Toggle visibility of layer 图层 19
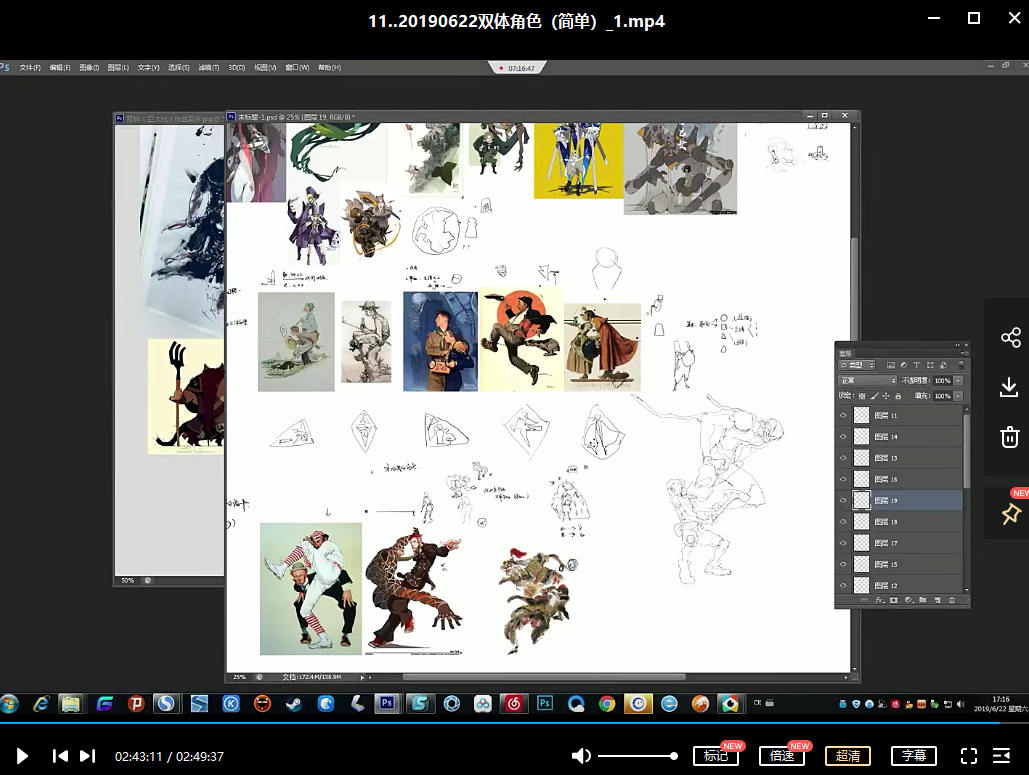The height and width of the screenshot is (775, 1029). (x=843, y=500)
